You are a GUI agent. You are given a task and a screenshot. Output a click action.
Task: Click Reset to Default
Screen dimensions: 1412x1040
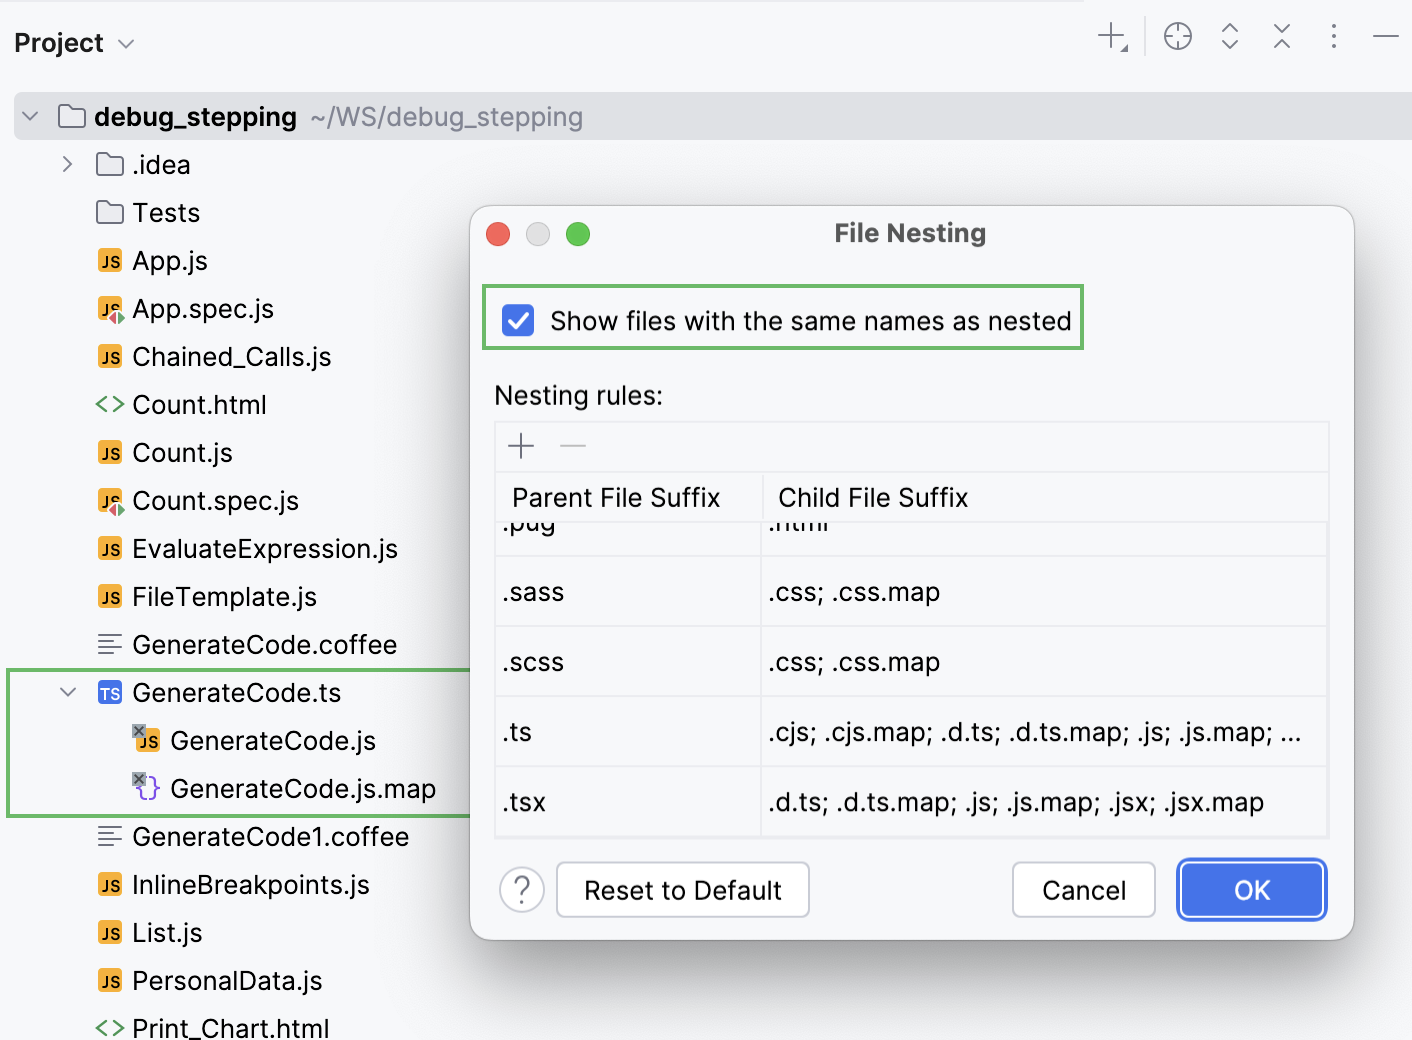(x=682, y=889)
